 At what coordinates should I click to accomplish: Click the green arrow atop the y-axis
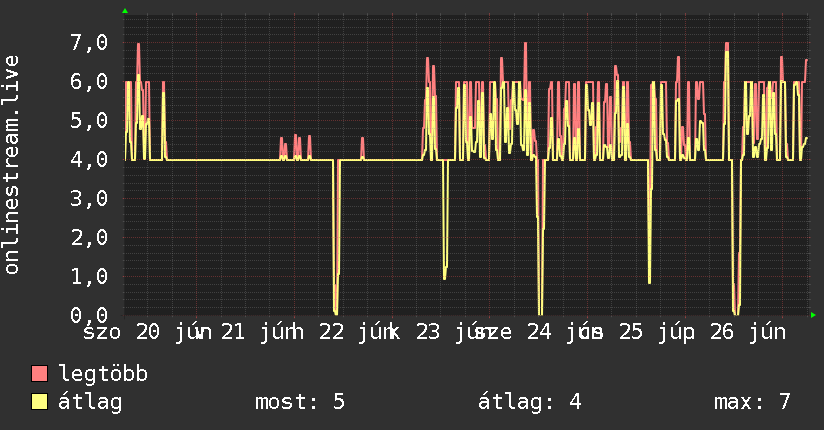point(125,11)
